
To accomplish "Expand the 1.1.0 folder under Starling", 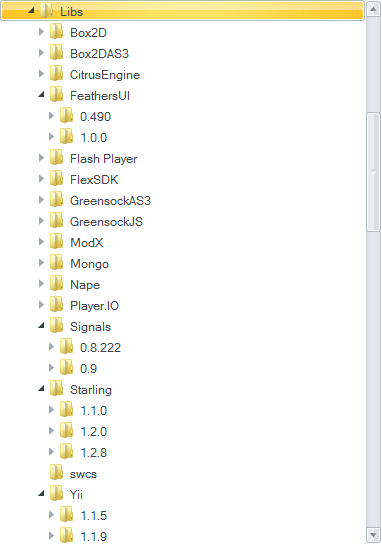I will point(51,410).
